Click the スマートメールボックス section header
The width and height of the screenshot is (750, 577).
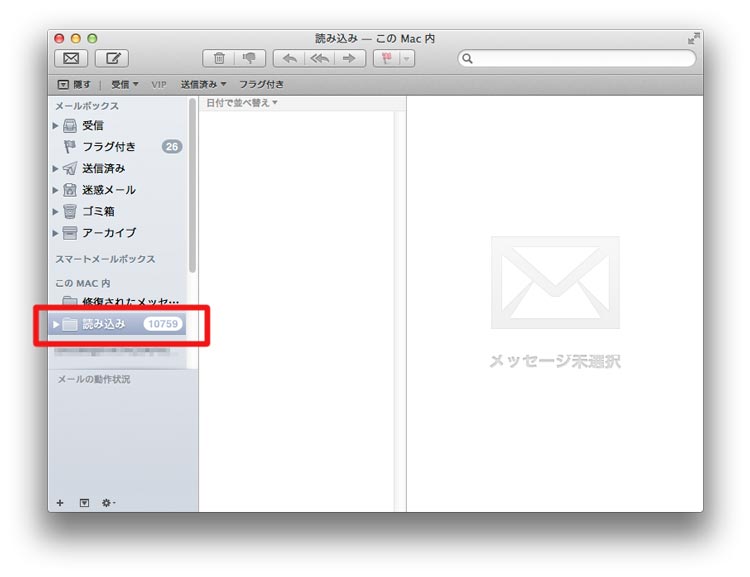click(x=105, y=259)
